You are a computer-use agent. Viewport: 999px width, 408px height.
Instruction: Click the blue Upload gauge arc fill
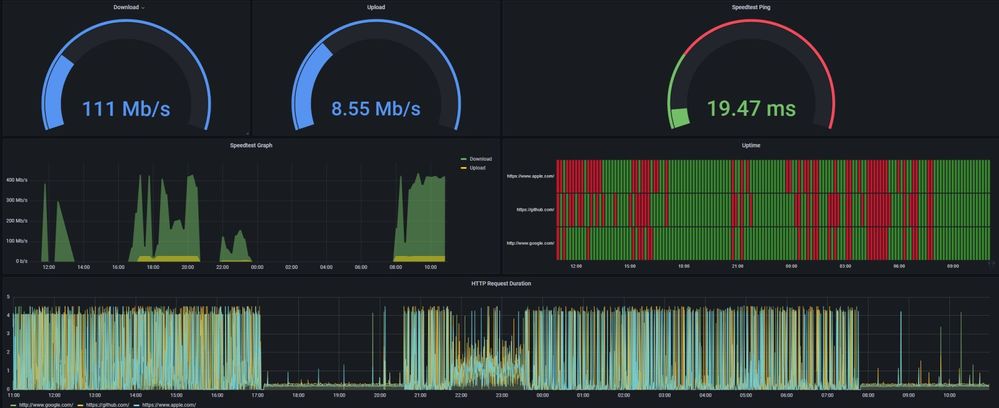(x=307, y=83)
